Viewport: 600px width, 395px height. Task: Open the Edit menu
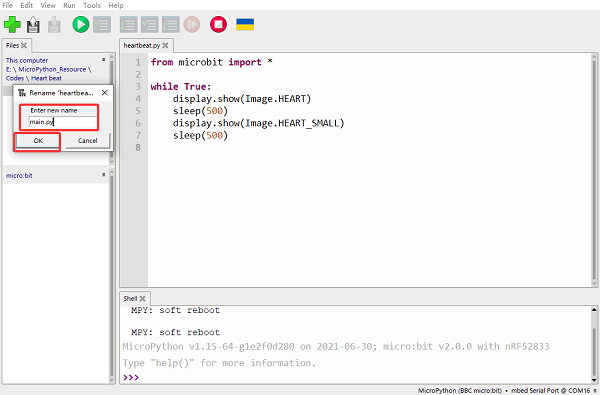point(26,5)
